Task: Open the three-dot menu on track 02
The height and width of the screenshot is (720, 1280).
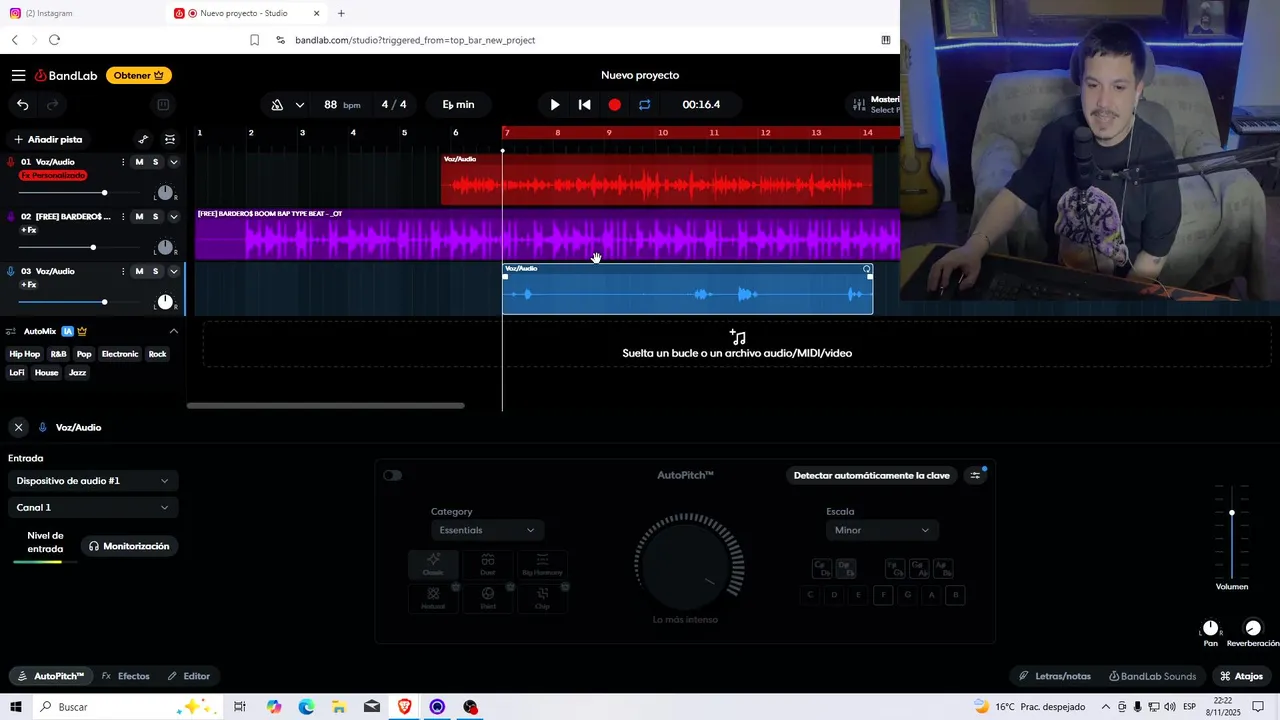Action: point(123,217)
